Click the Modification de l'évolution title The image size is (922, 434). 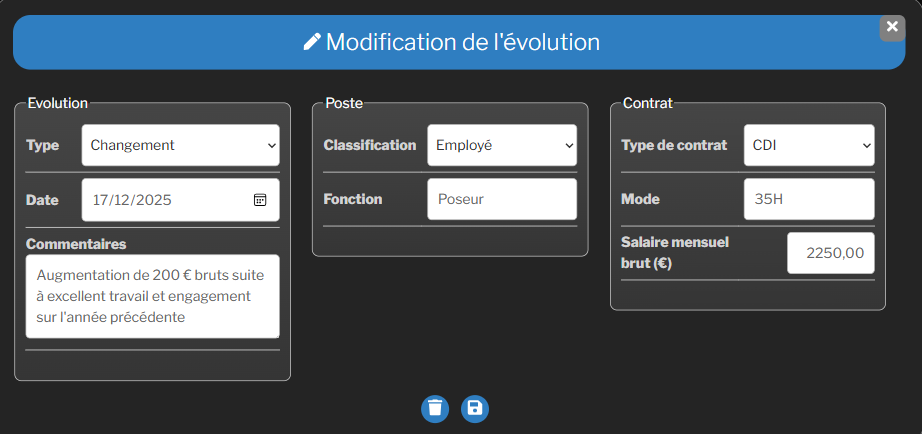click(x=462, y=42)
